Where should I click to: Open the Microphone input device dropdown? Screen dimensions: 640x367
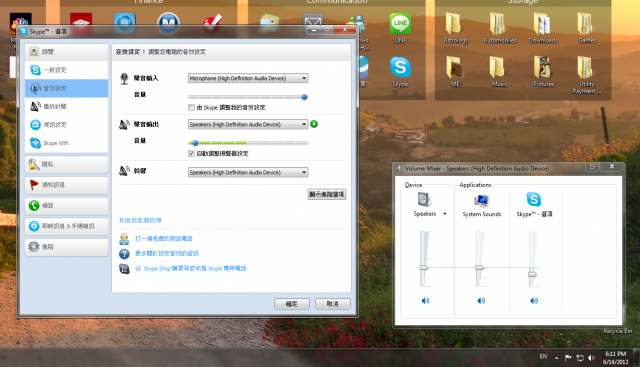point(248,78)
